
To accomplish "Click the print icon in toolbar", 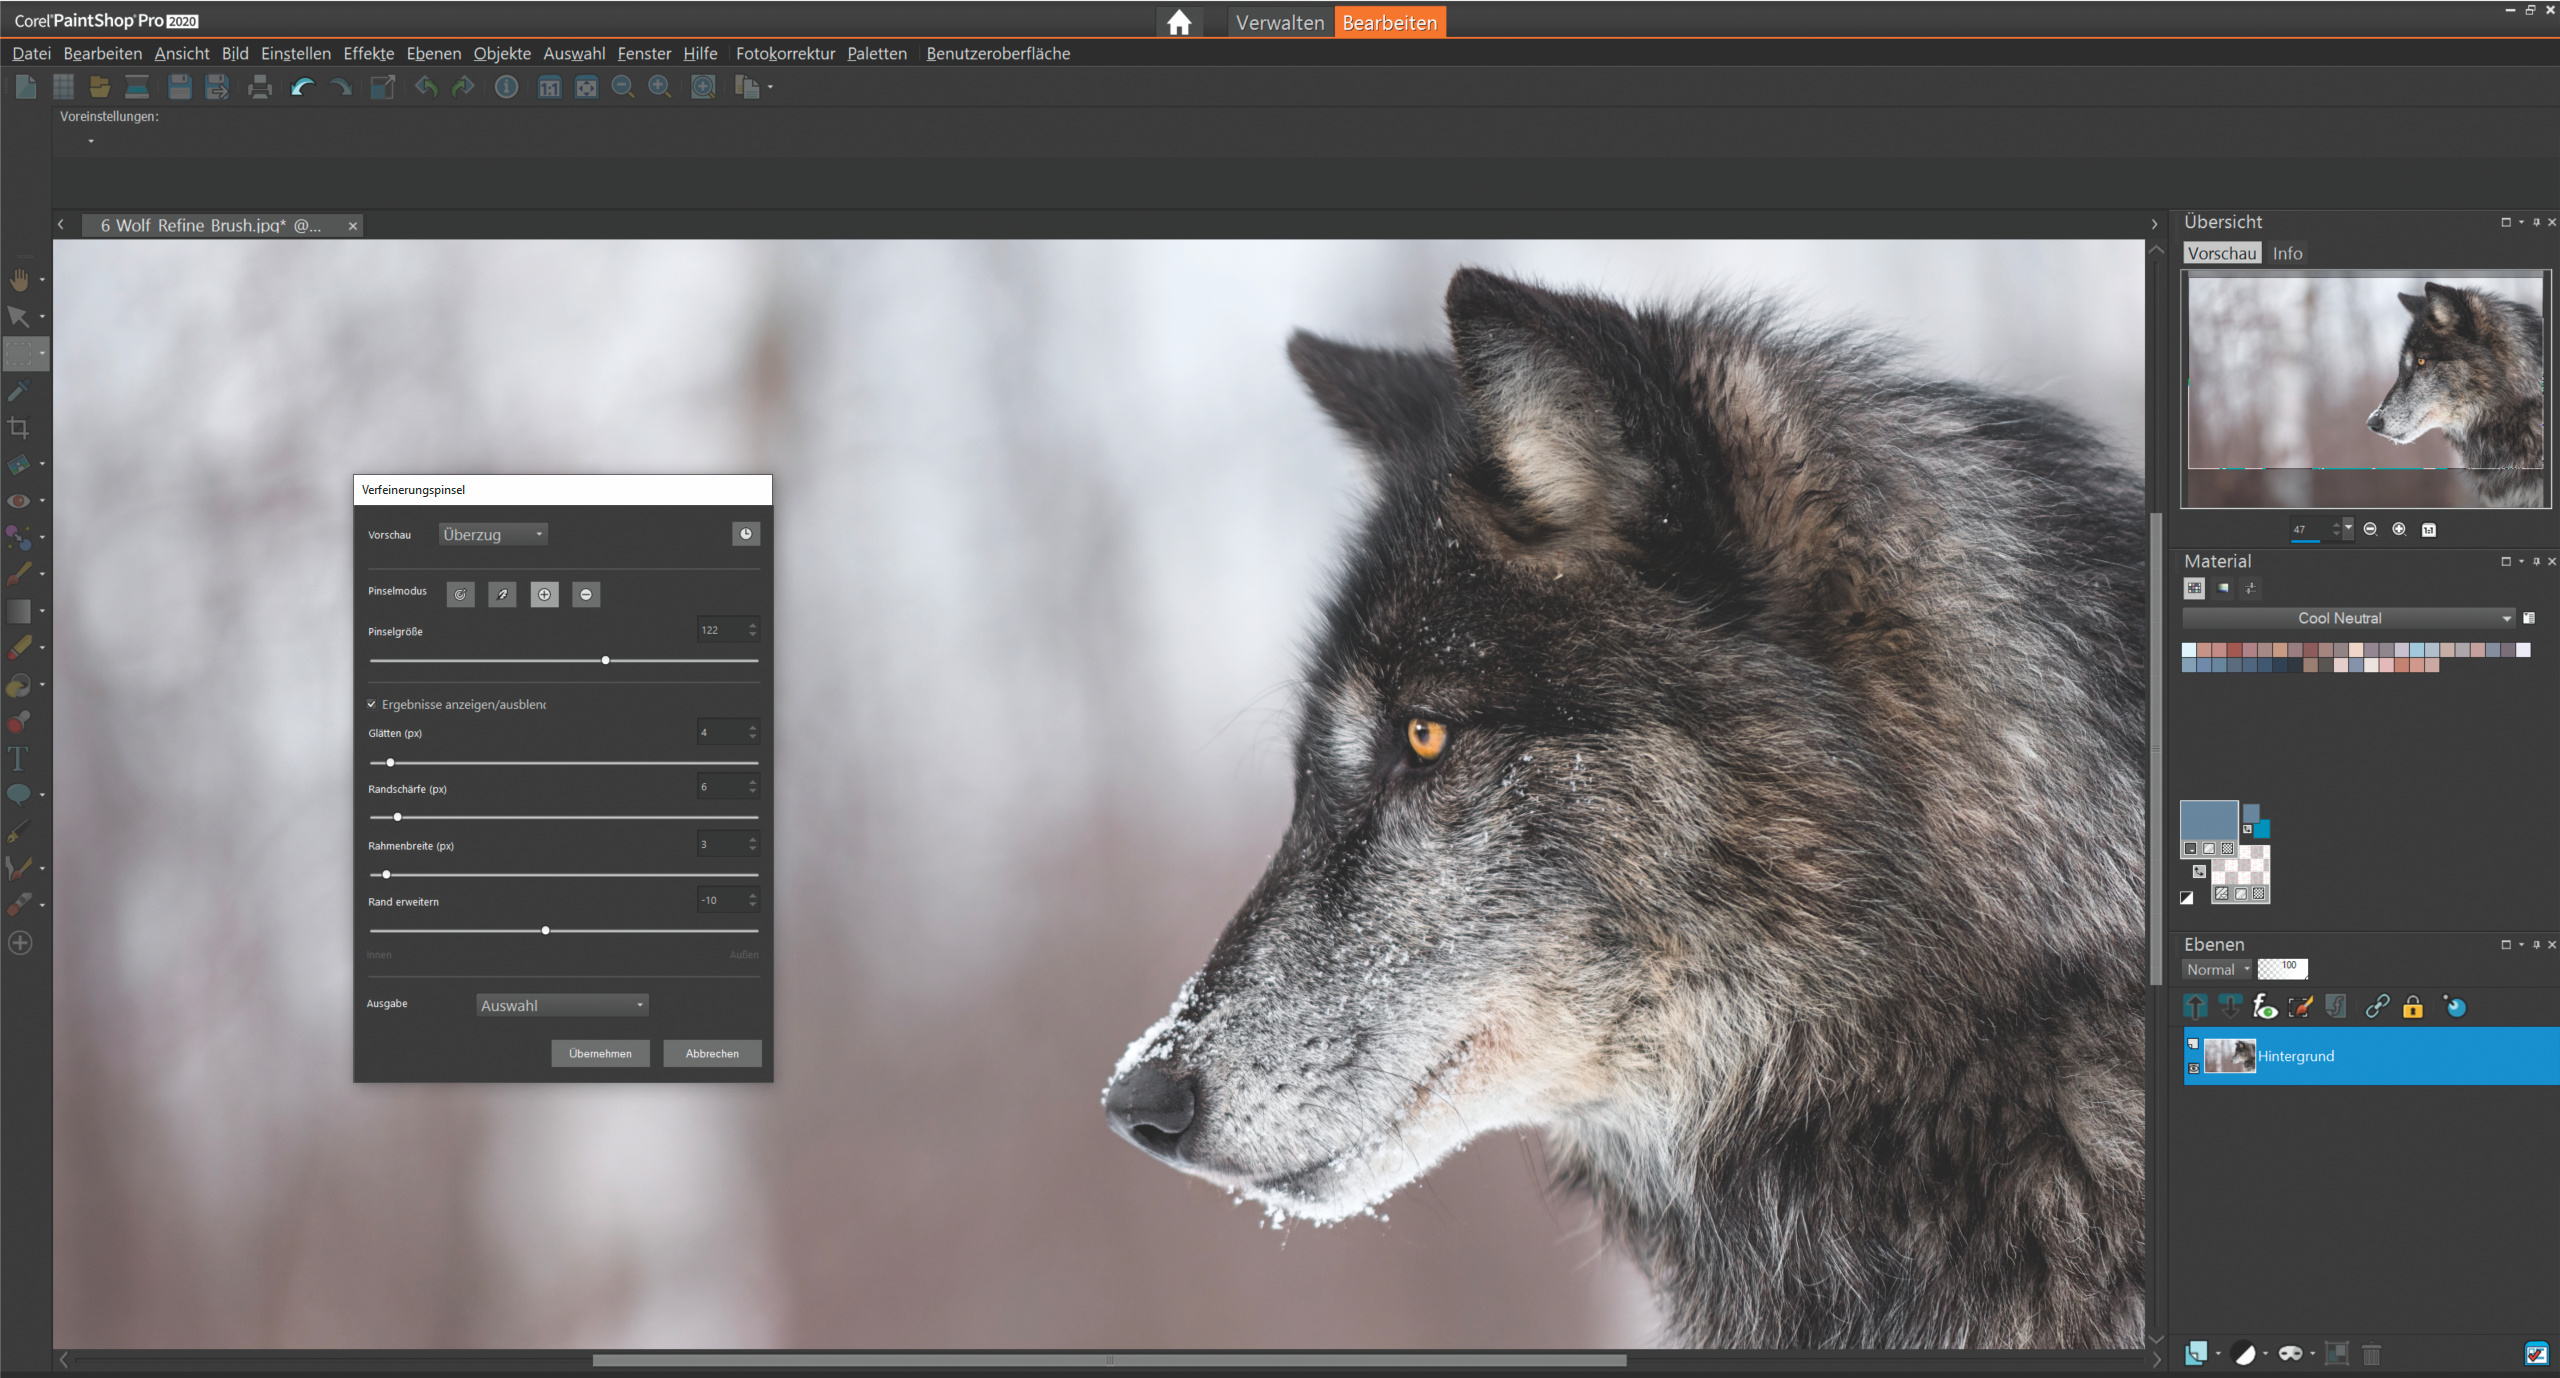I will click(x=260, y=88).
